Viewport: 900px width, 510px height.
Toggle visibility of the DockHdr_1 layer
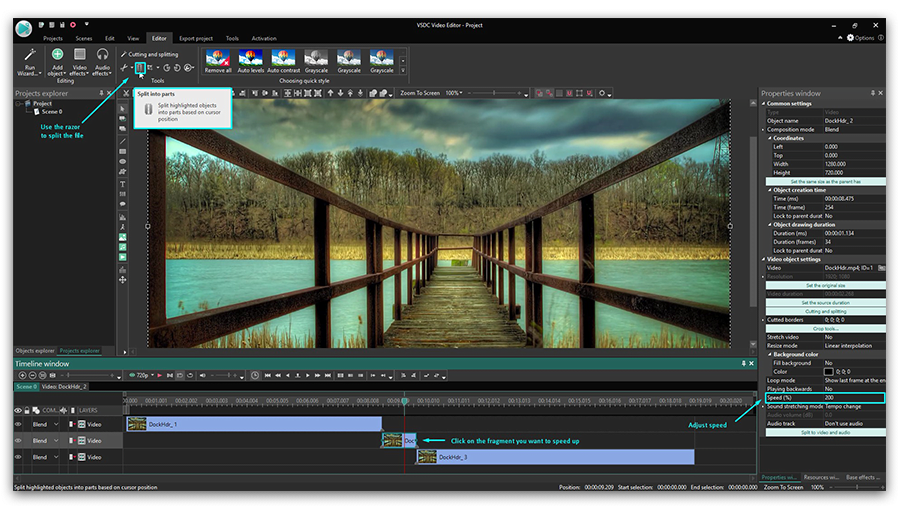18,425
